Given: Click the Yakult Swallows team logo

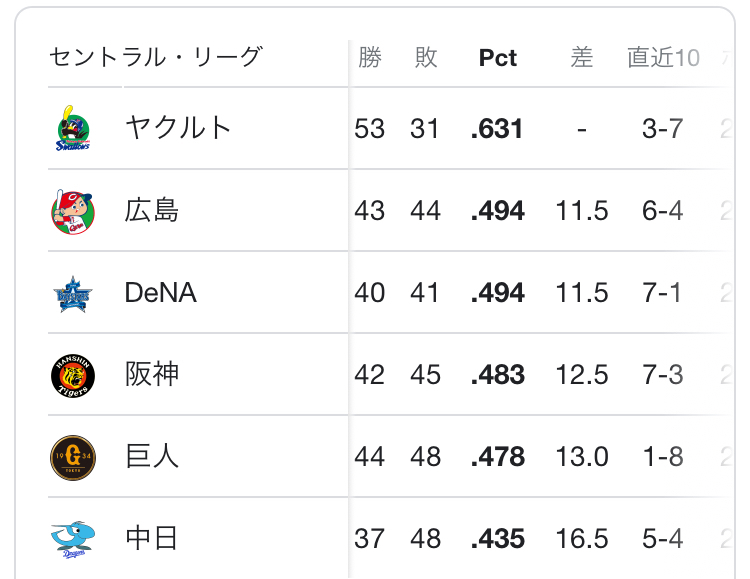Looking at the screenshot, I should click(x=73, y=128).
